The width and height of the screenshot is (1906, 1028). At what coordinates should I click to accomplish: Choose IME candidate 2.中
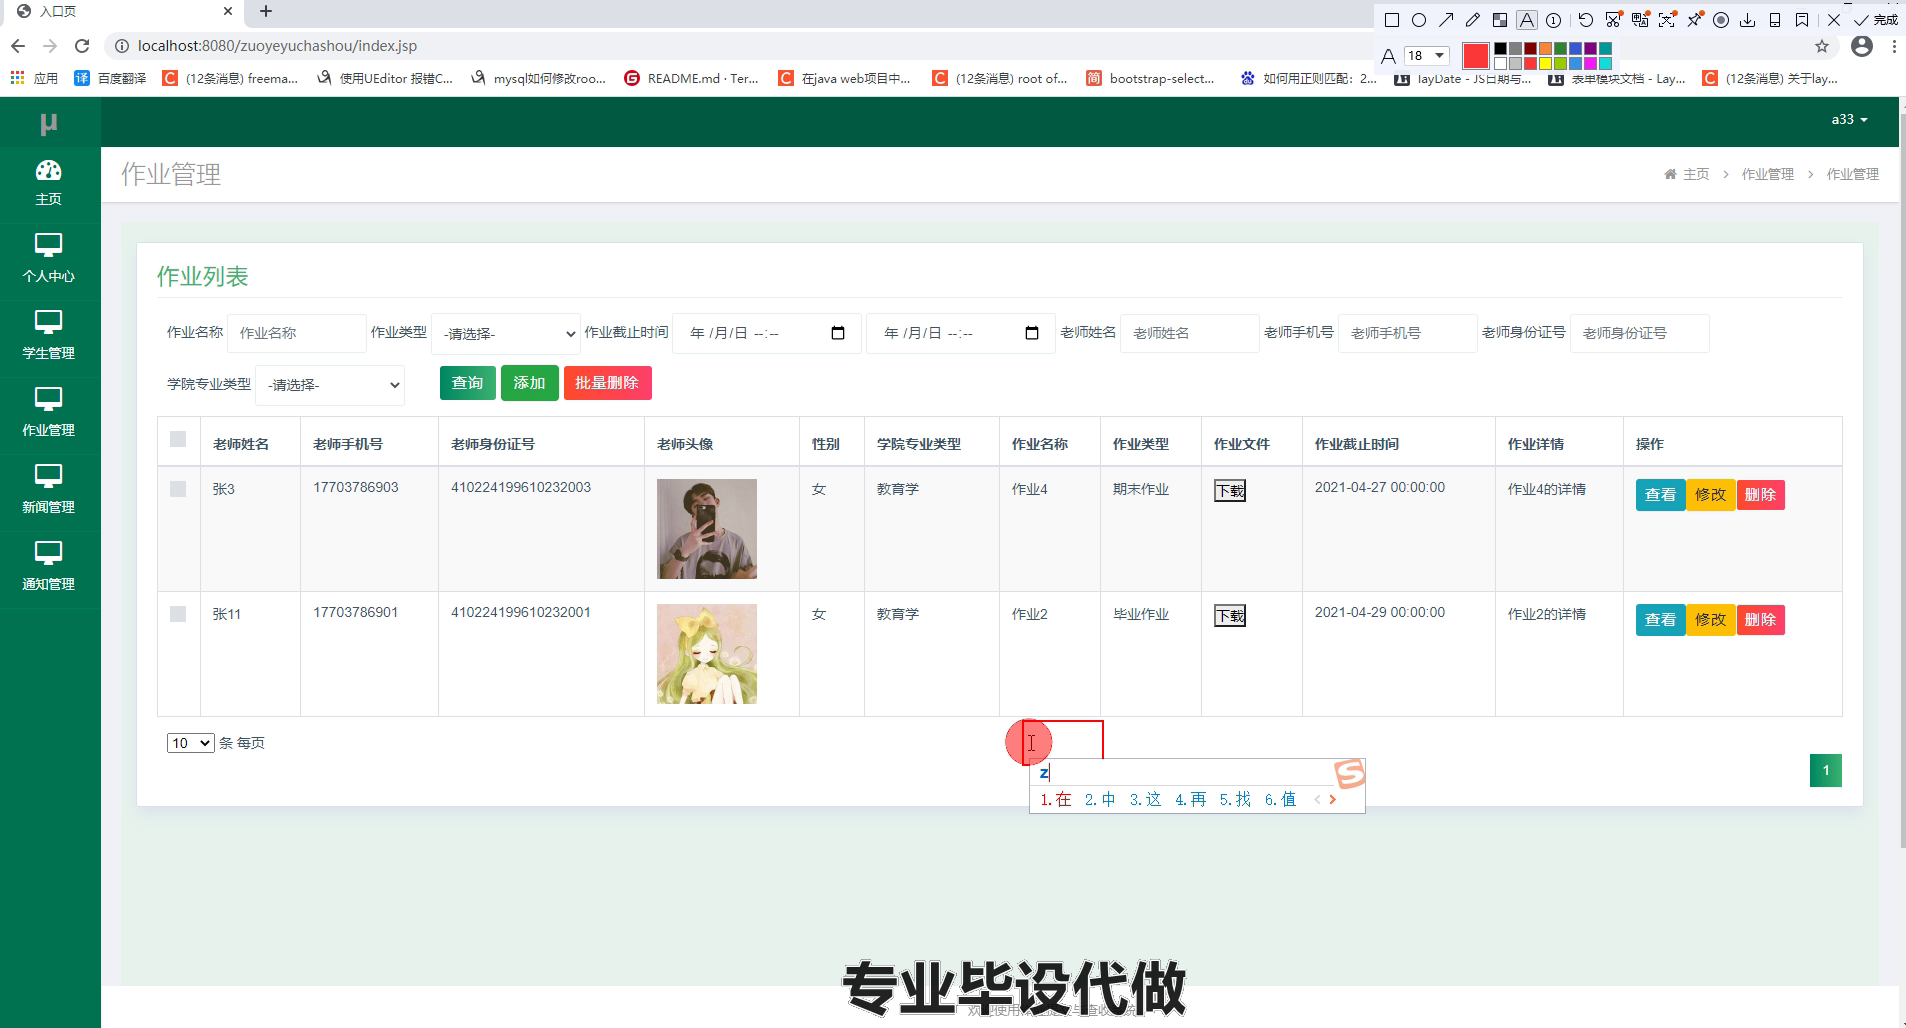coord(1100,799)
